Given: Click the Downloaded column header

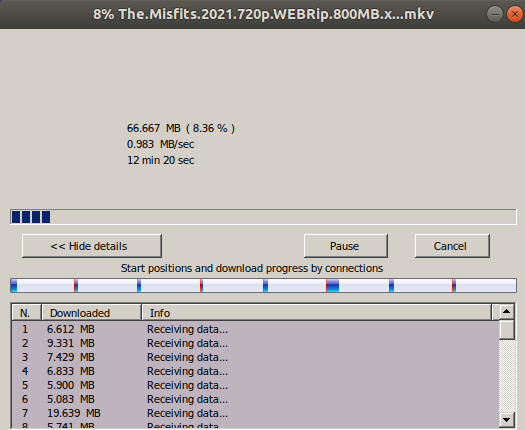Looking at the screenshot, I should pos(91,313).
